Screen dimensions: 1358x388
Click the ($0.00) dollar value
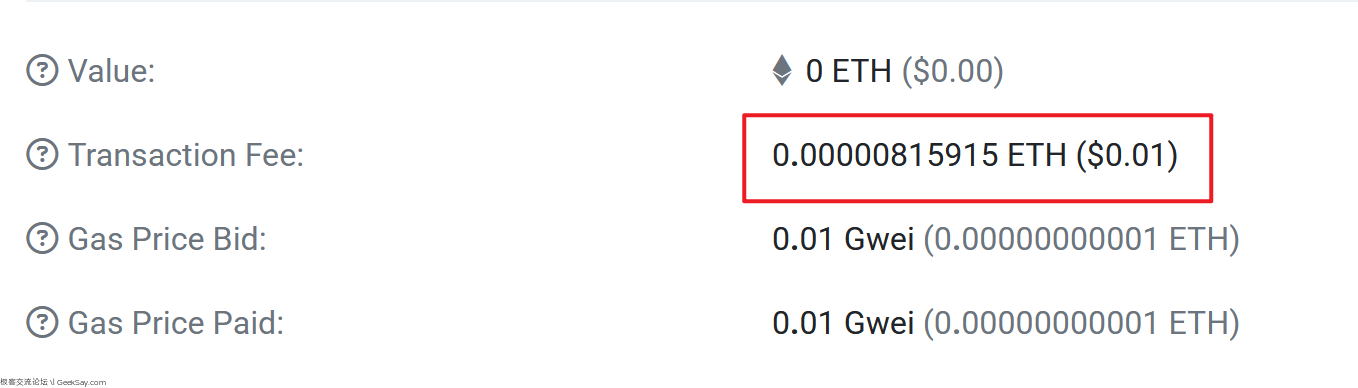953,72
